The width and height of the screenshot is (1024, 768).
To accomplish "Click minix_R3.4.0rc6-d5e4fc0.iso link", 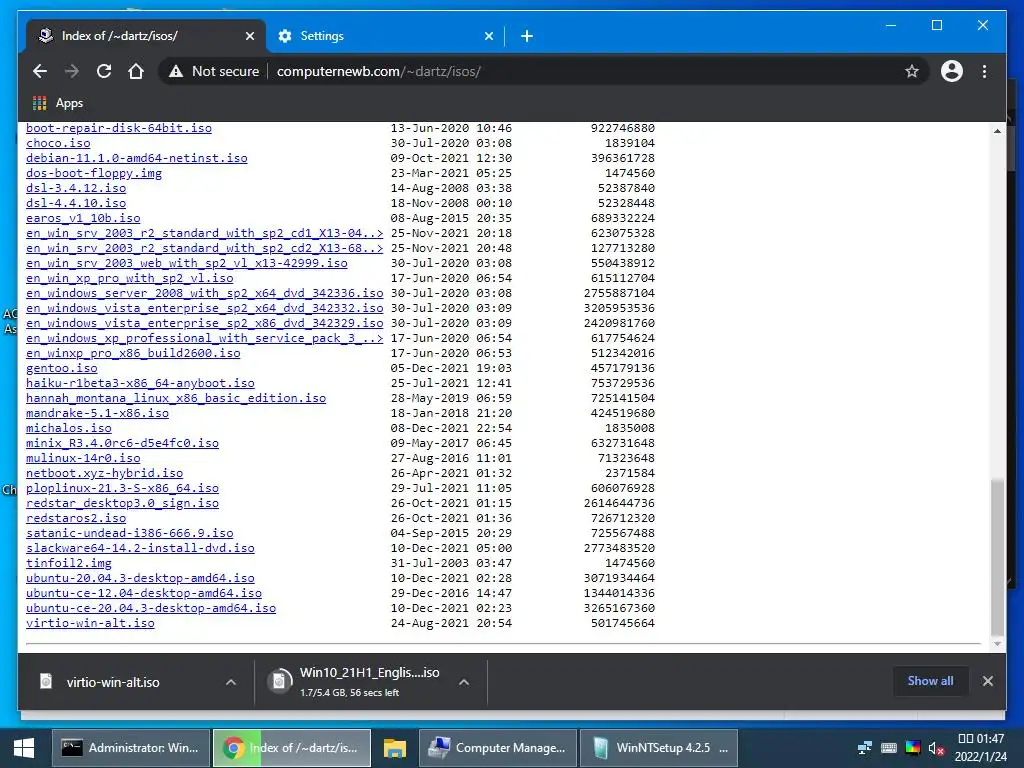I will pos(122,443).
